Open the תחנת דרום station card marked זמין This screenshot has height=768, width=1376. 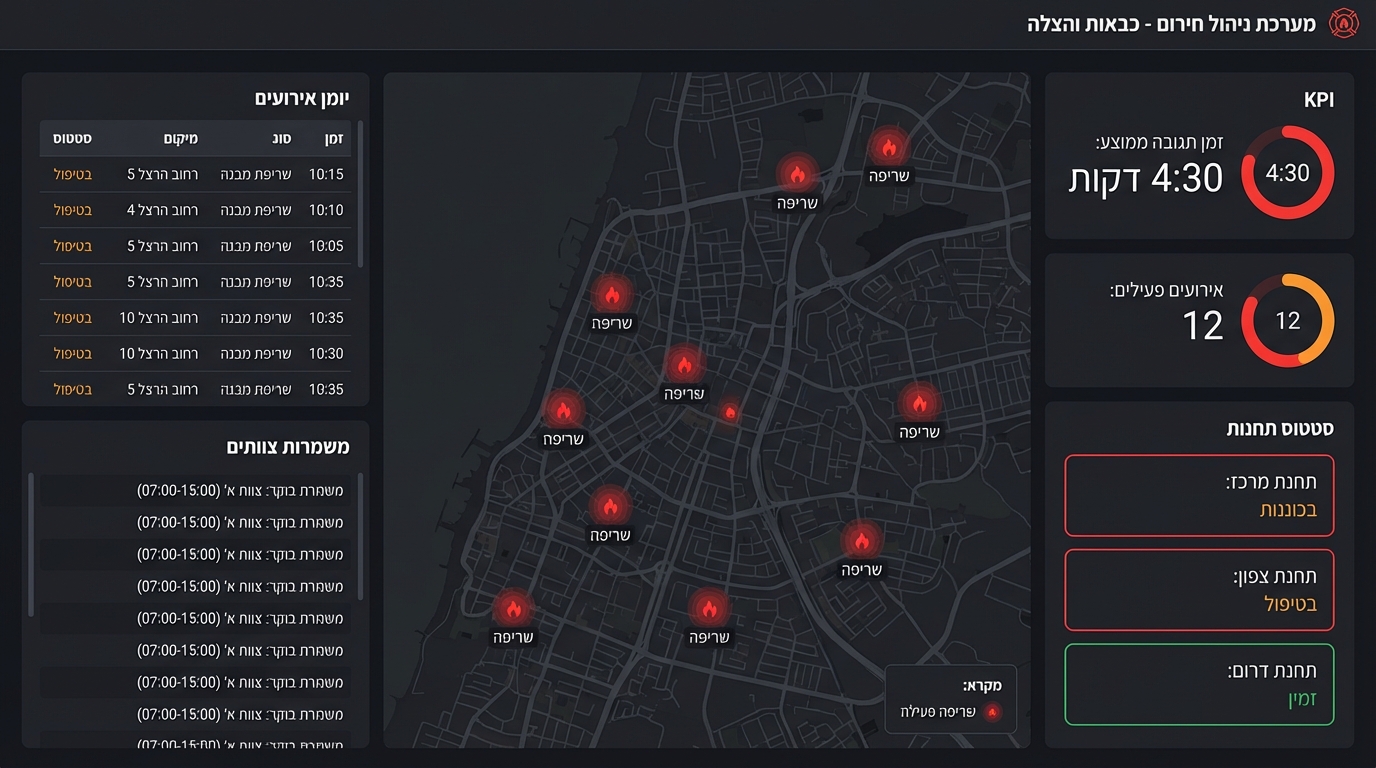(x=1199, y=685)
